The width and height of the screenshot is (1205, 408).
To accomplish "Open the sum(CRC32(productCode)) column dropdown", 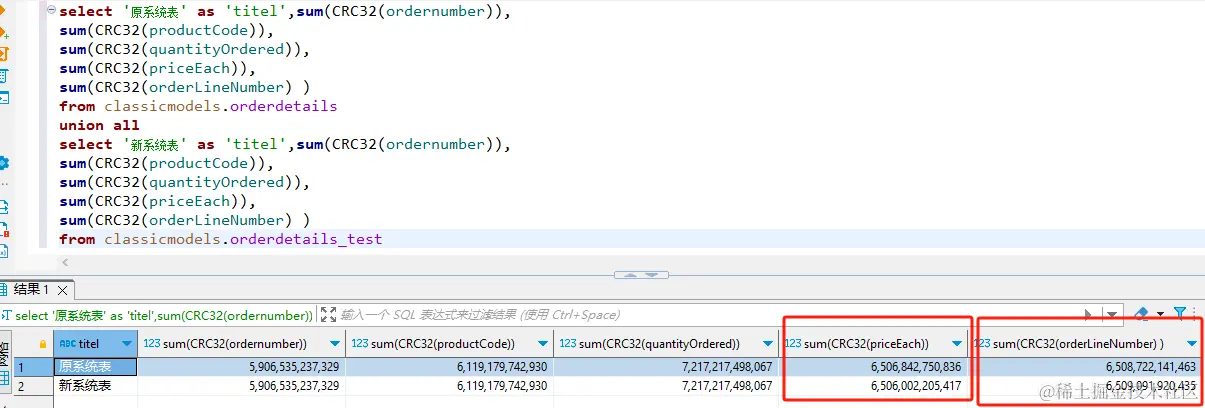I will [x=543, y=344].
